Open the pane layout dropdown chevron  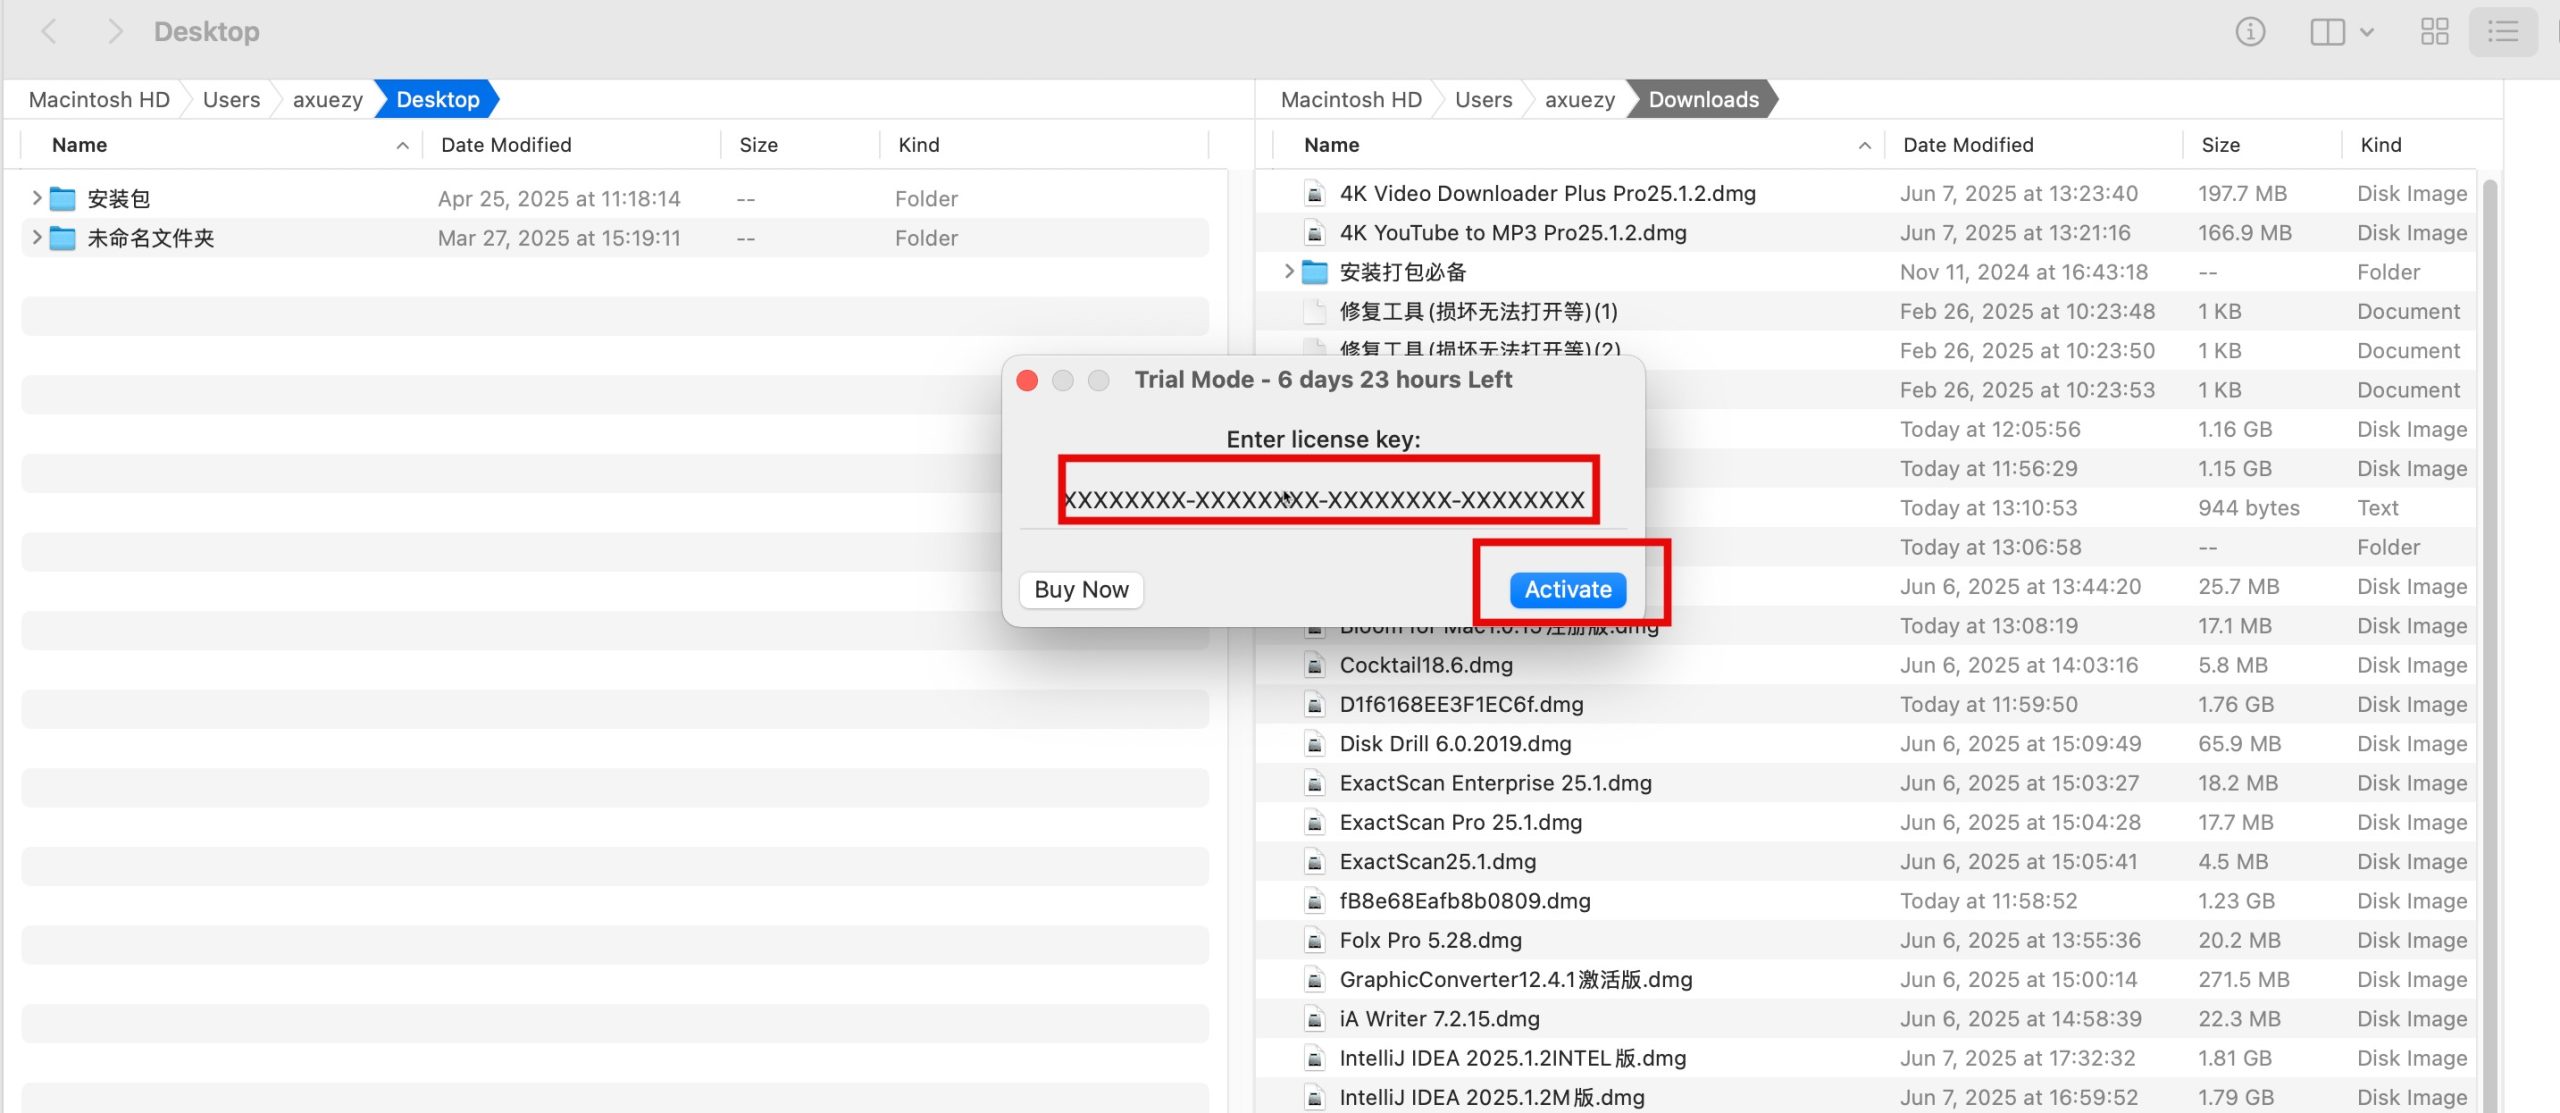[x=2367, y=32]
